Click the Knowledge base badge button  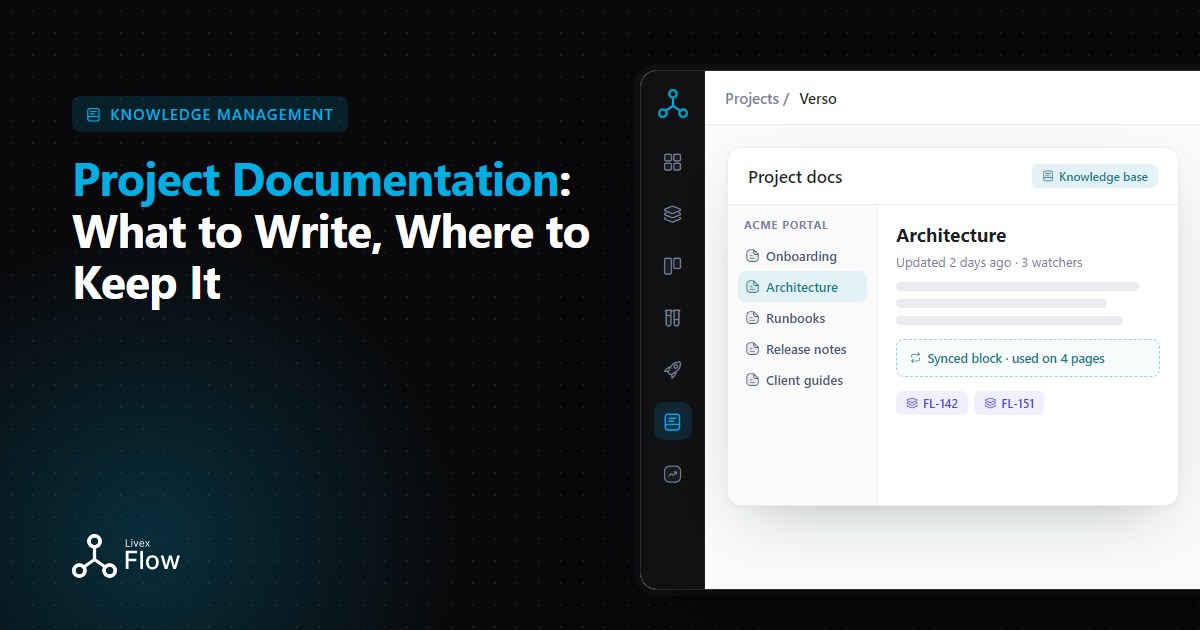tap(1095, 176)
